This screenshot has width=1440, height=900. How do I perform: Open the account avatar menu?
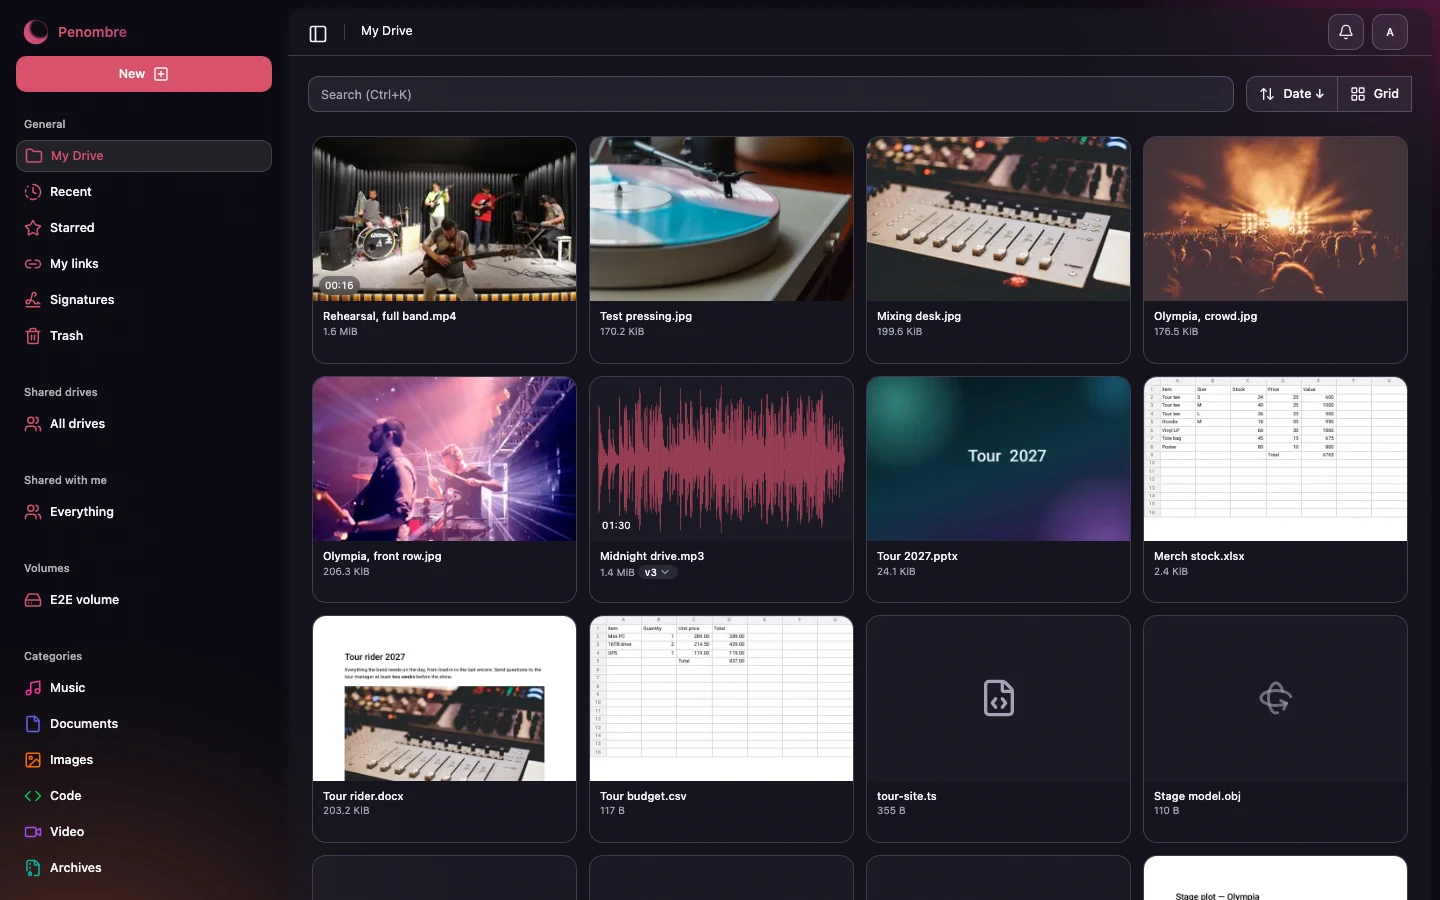(1390, 32)
